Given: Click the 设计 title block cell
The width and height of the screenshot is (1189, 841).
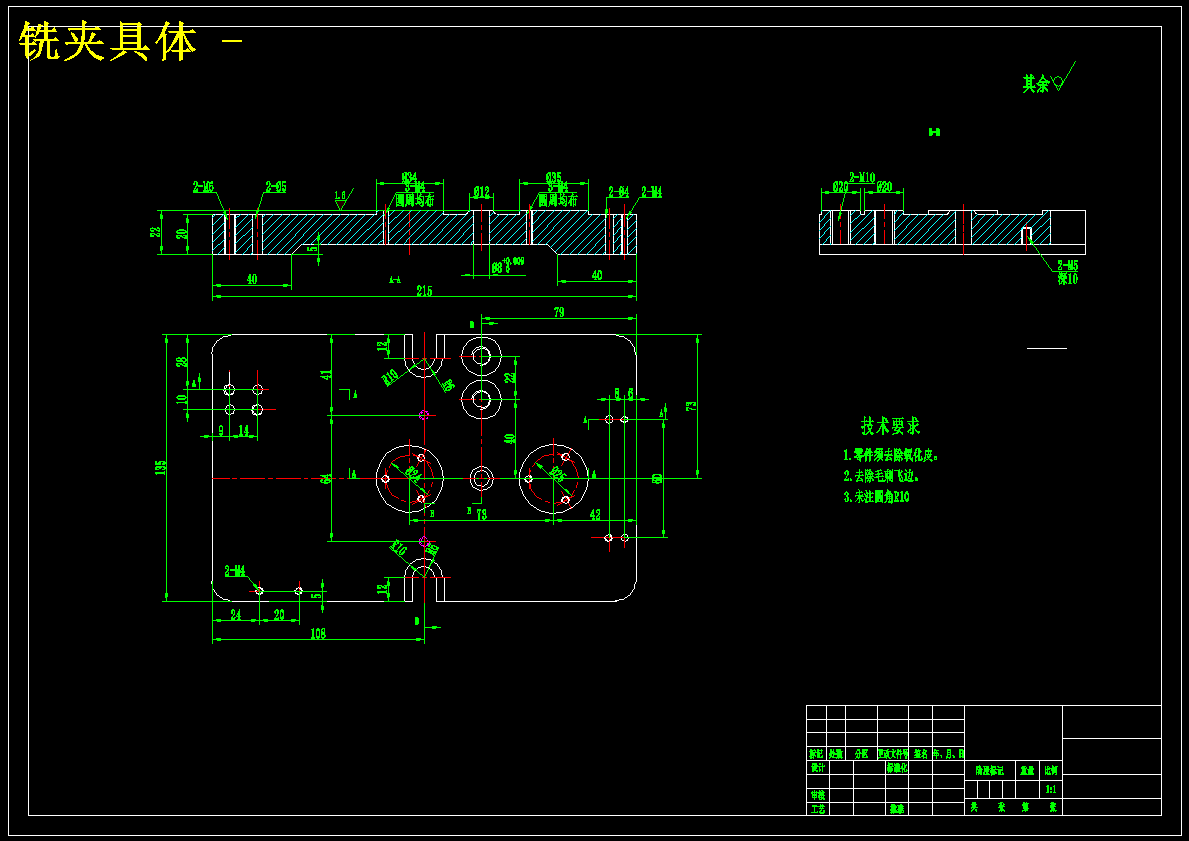Looking at the screenshot, I should click(817, 767).
